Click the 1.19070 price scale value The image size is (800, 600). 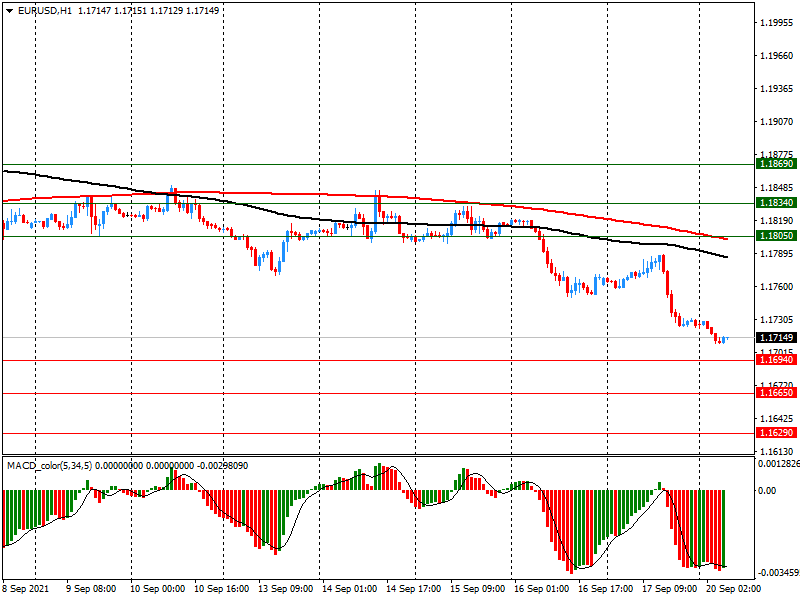click(x=777, y=121)
